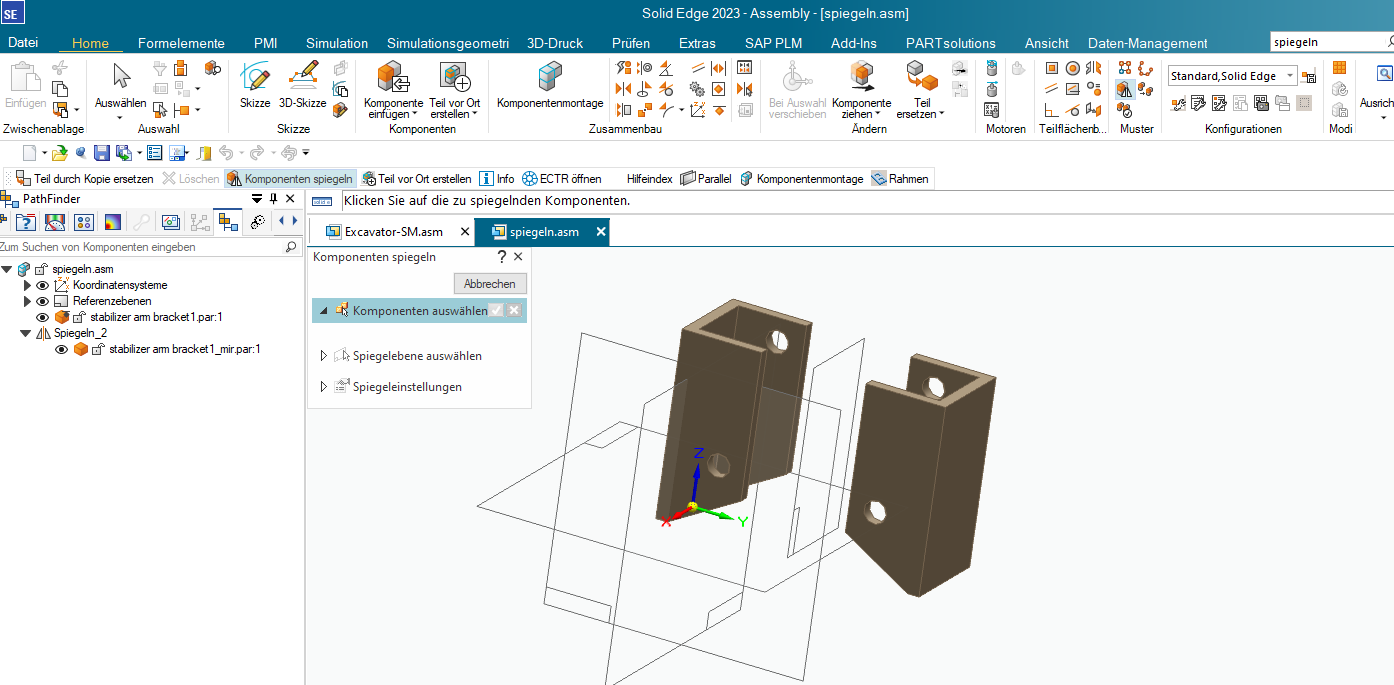Click the Hilfeindex command
Viewport: 1394px width, 685px height.
click(648, 179)
